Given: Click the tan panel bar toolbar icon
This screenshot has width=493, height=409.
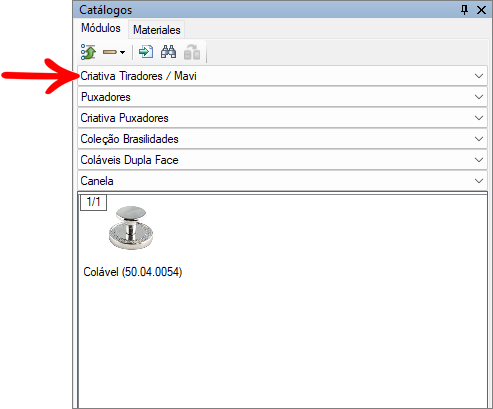Looking at the screenshot, I should click(110, 52).
